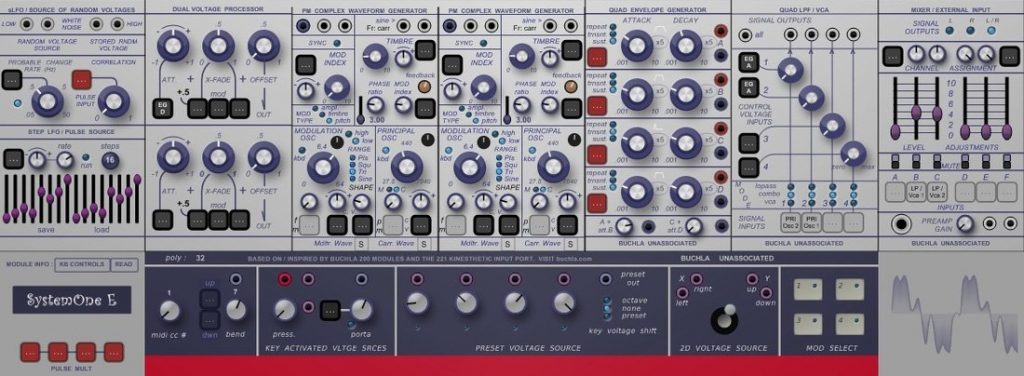The width and height of the screenshot is (1024, 376).
Task: Click 'save' under the Step LFO sliders
Action: click(x=45, y=230)
